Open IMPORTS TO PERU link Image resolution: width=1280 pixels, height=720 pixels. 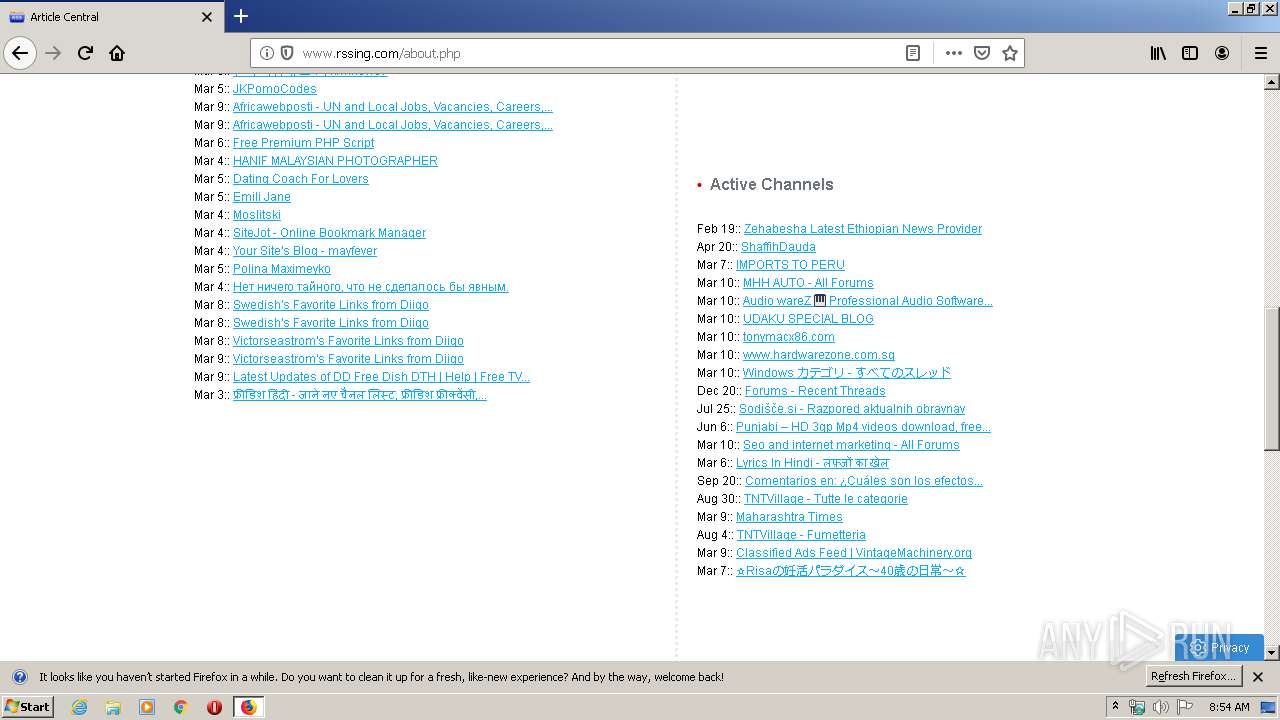click(x=790, y=265)
